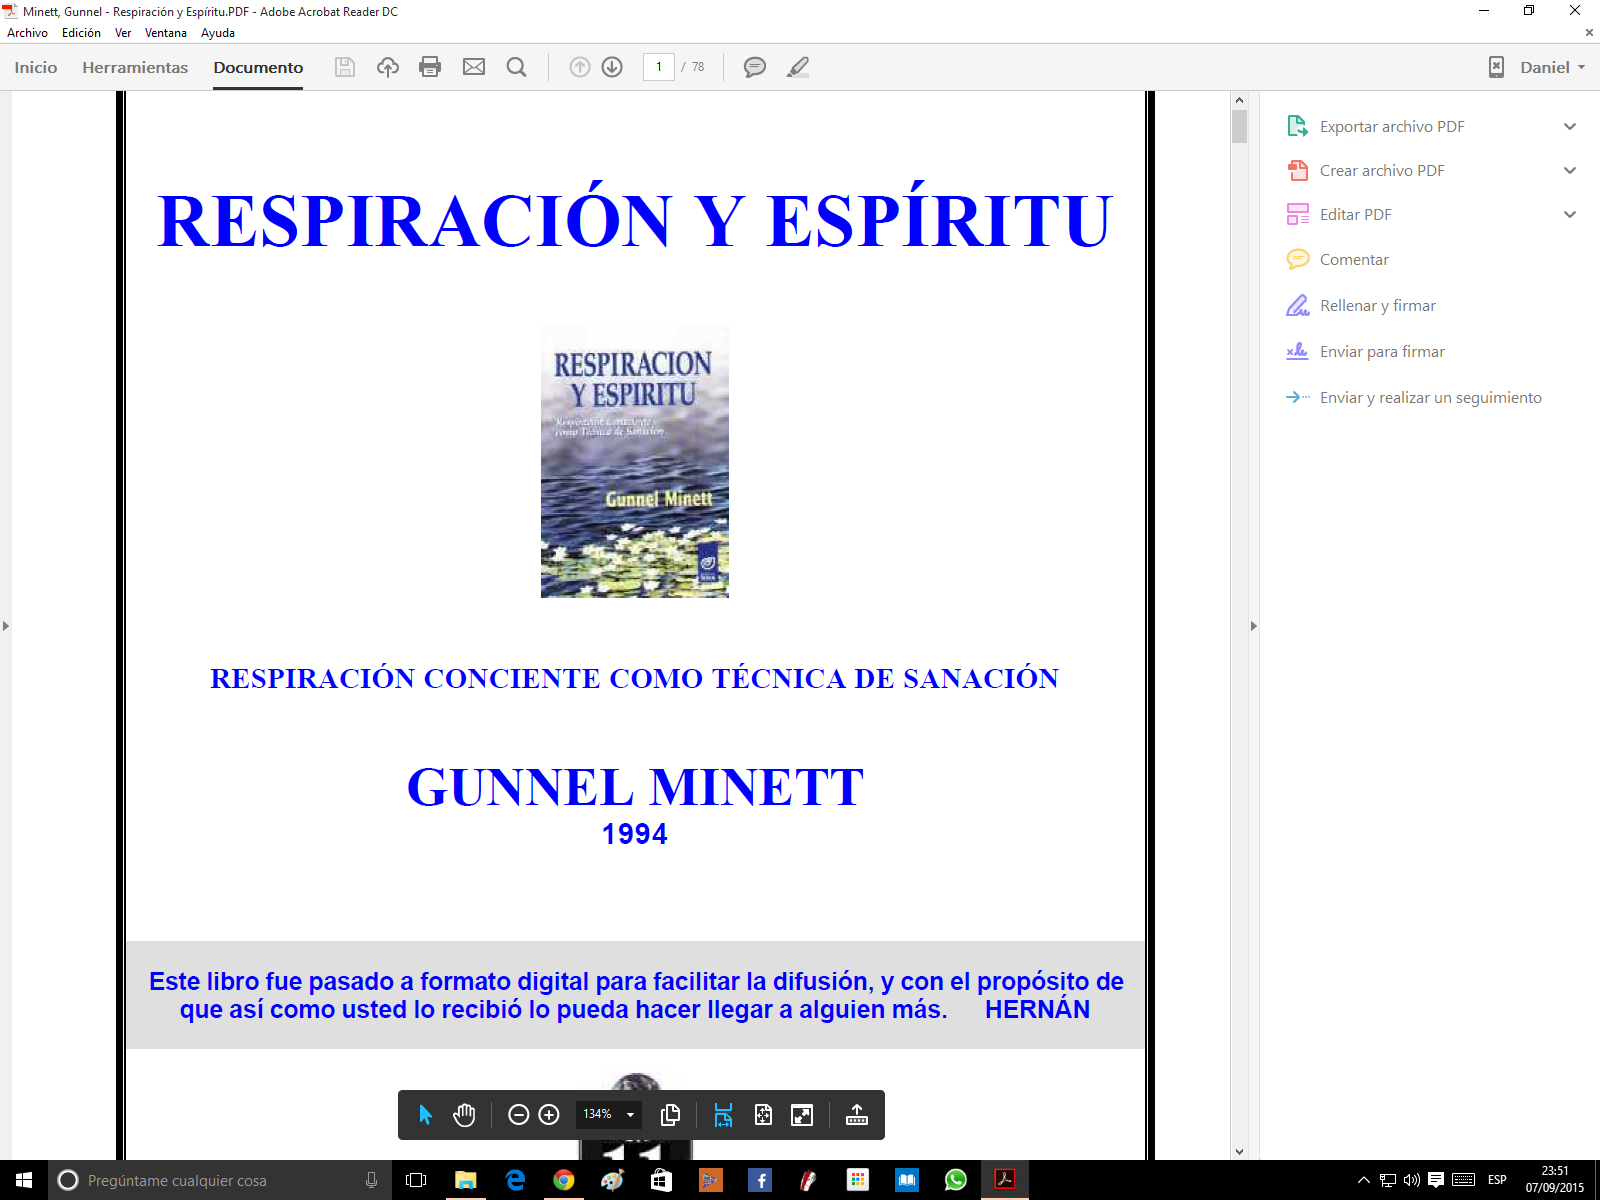Screen dimensions: 1600x1200
Task: Switch to the Inicio tab
Action: (x=36, y=67)
